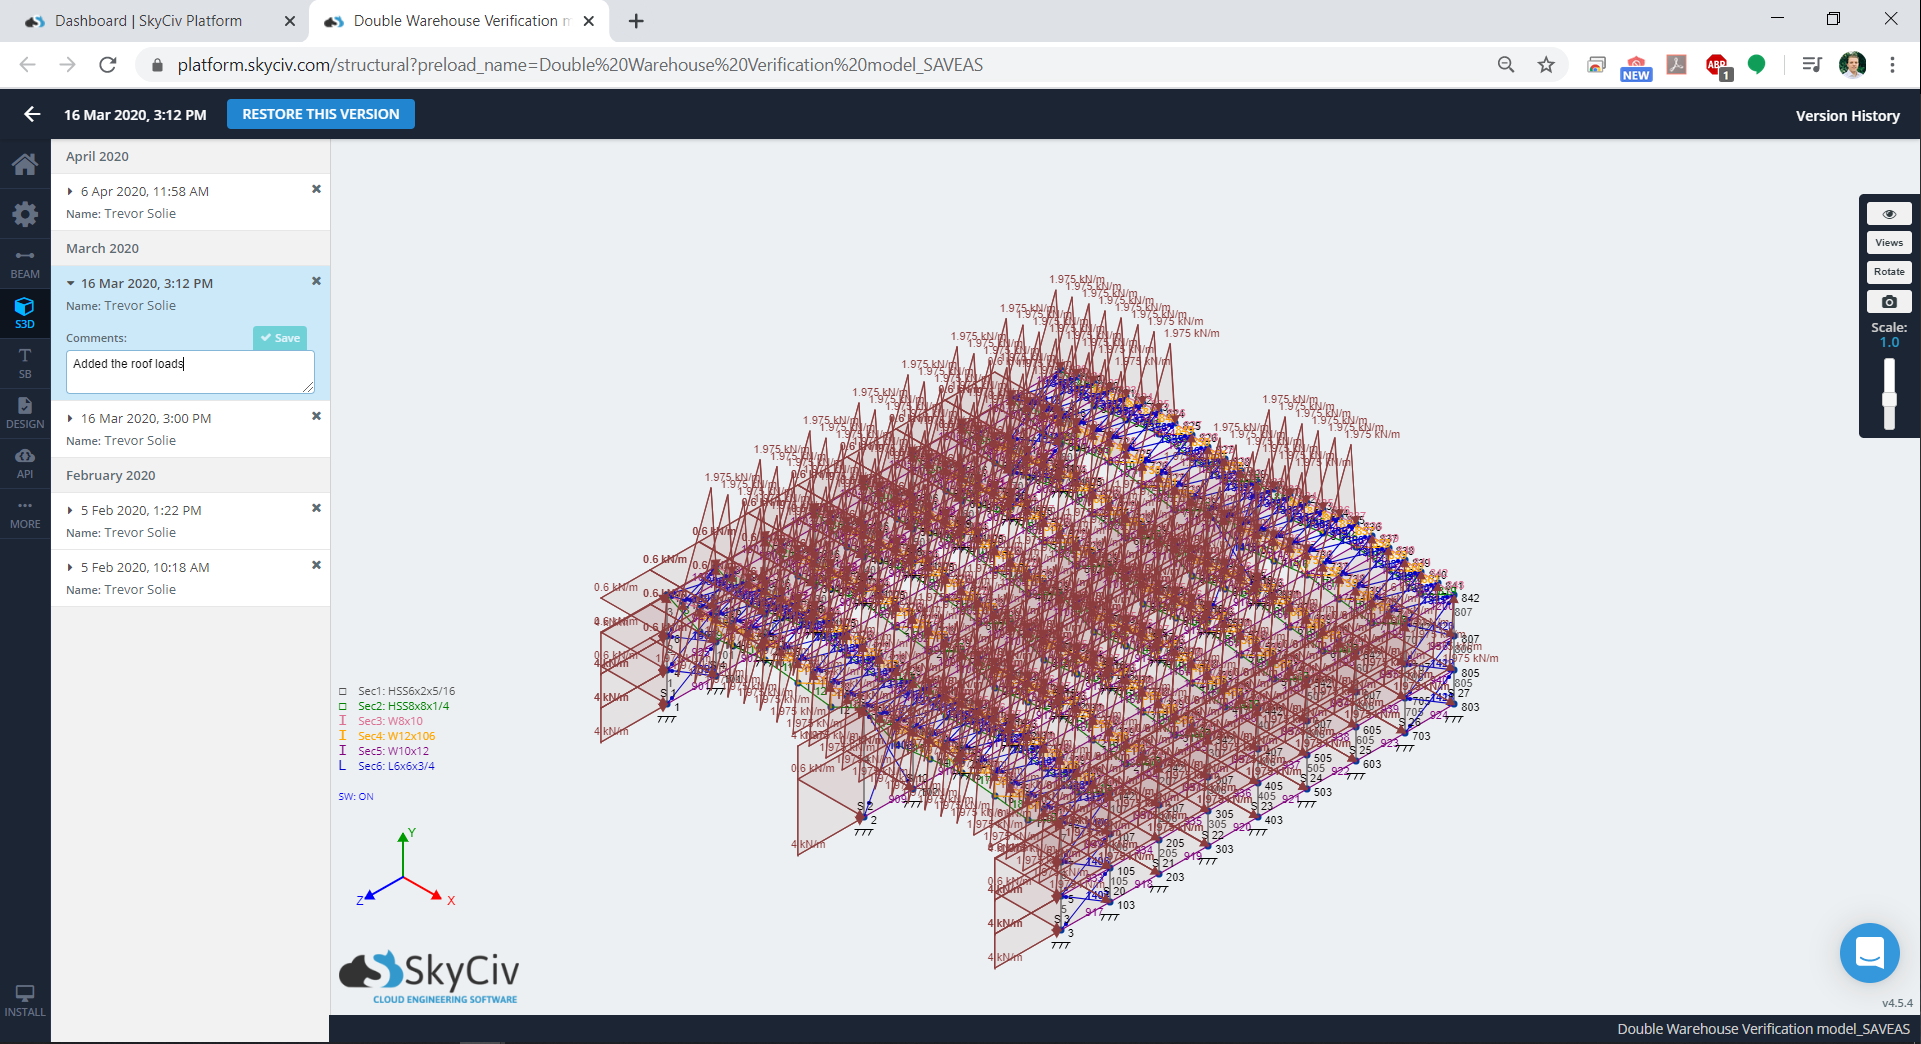Open the DESIGN module icon
The image size is (1921, 1044).
pyautogui.click(x=25, y=412)
